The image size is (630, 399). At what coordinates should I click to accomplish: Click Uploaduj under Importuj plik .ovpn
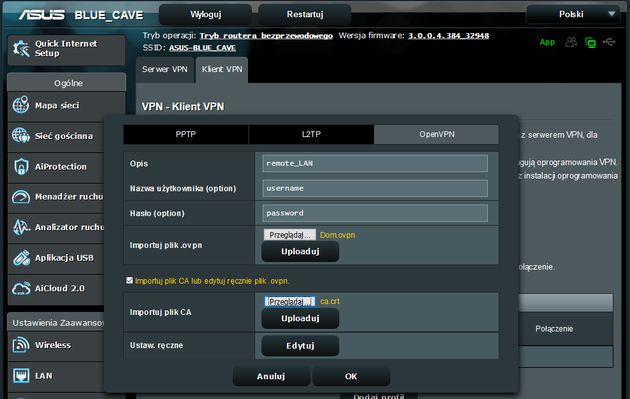pos(300,252)
